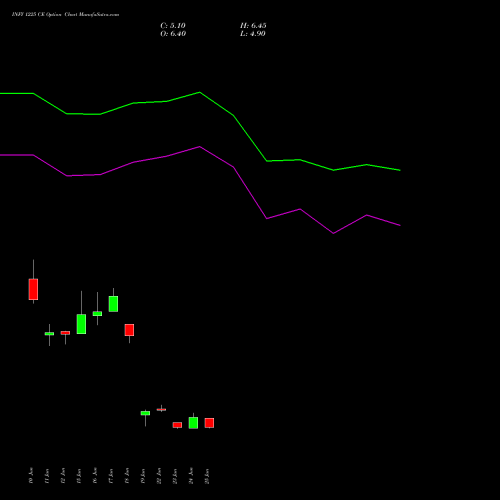Select the 19 Jun date label

pos(143,476)
